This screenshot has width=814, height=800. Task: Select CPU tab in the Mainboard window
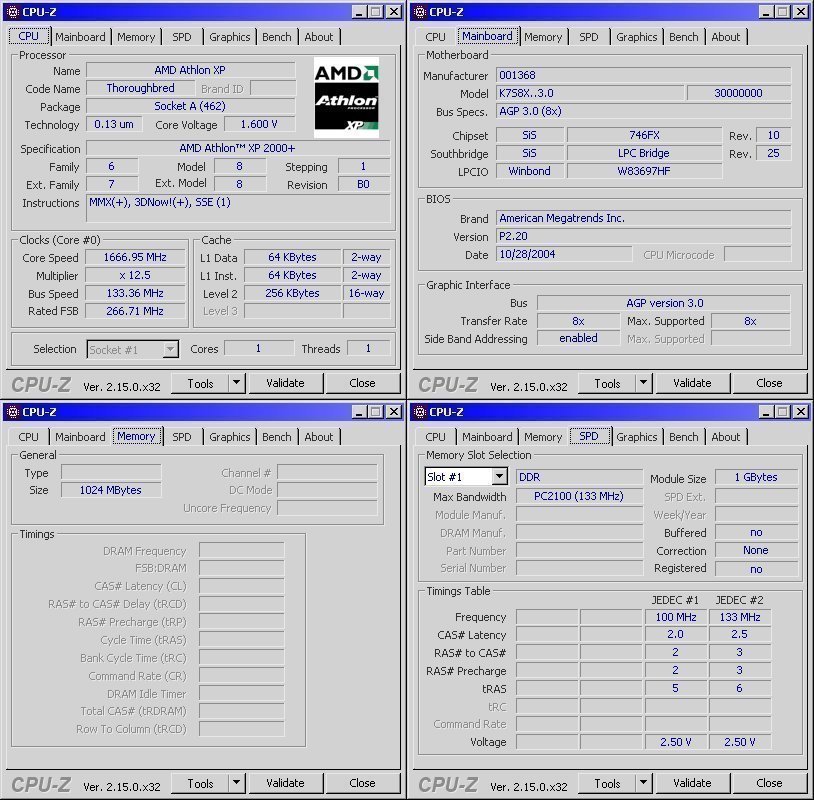point(435,37)
